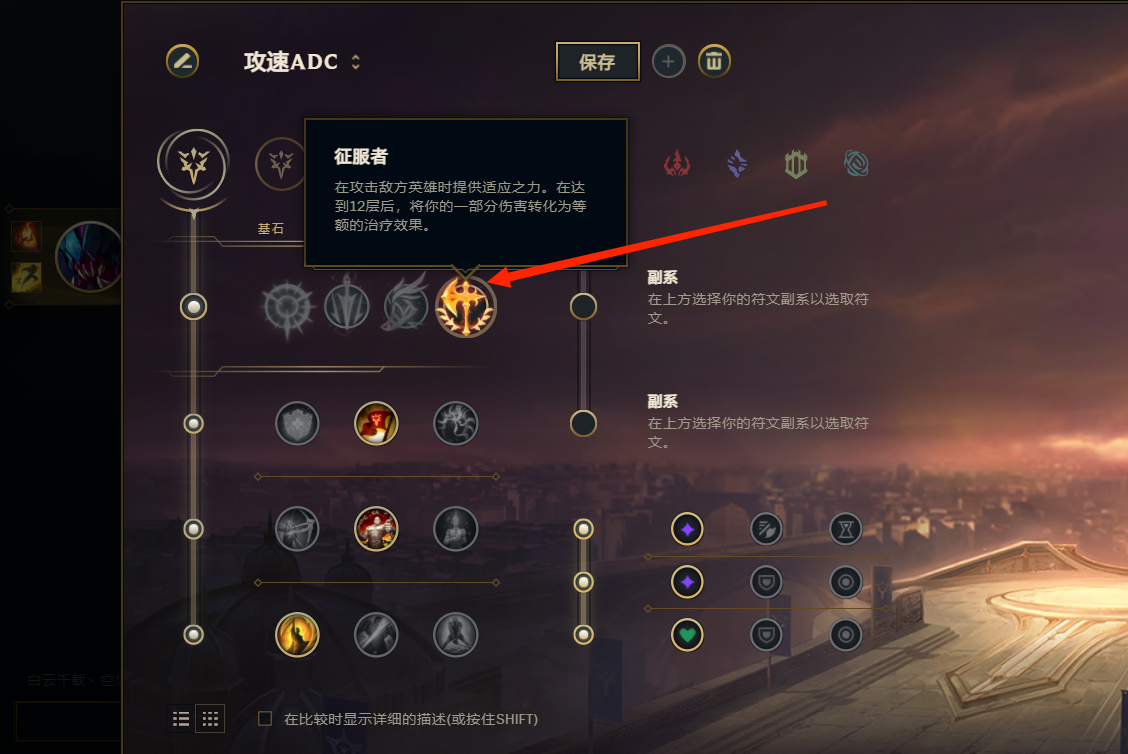Switch to the list view layout
Image resolution: width=1128 pixels, height=754 pixels.
click(x=181, y=719)
